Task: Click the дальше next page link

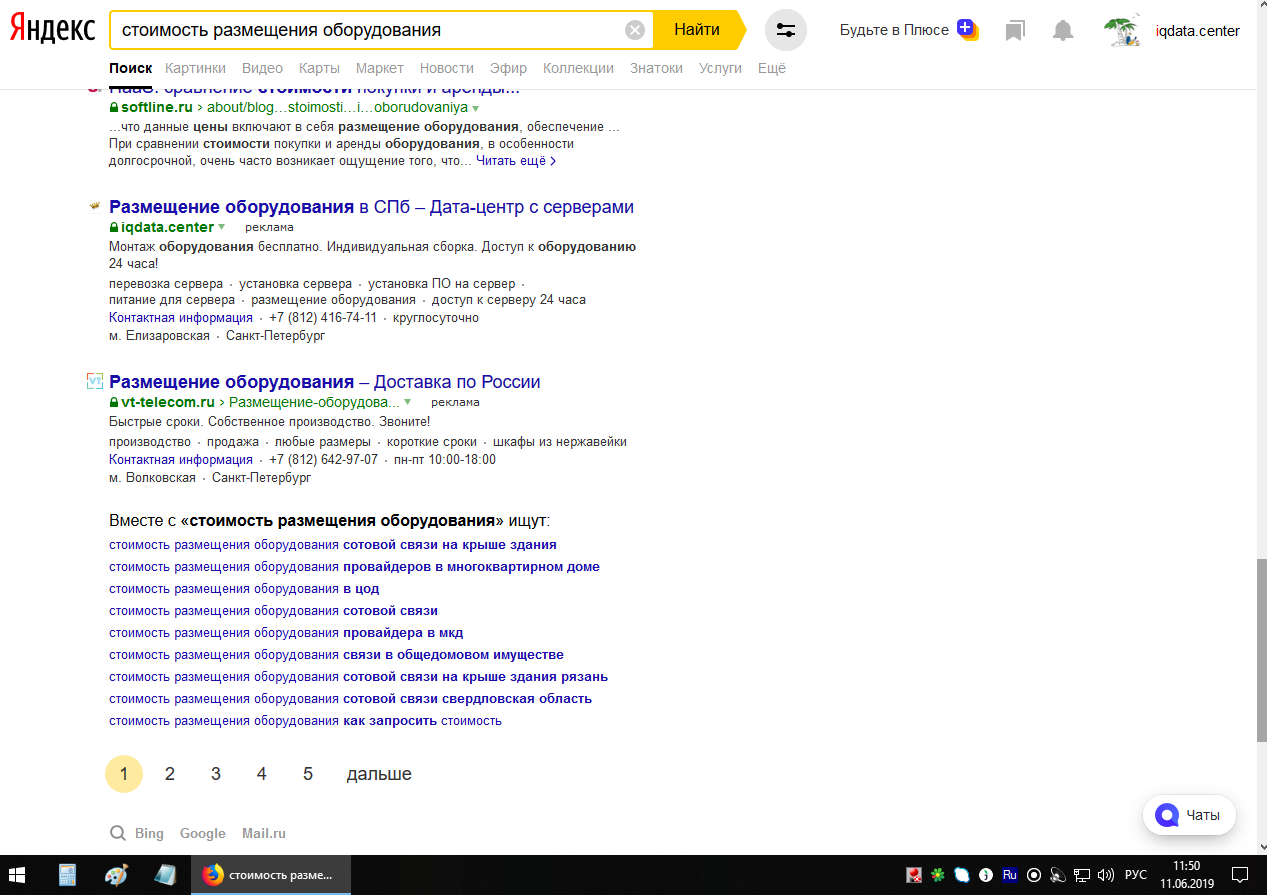Action: [379, 774]
